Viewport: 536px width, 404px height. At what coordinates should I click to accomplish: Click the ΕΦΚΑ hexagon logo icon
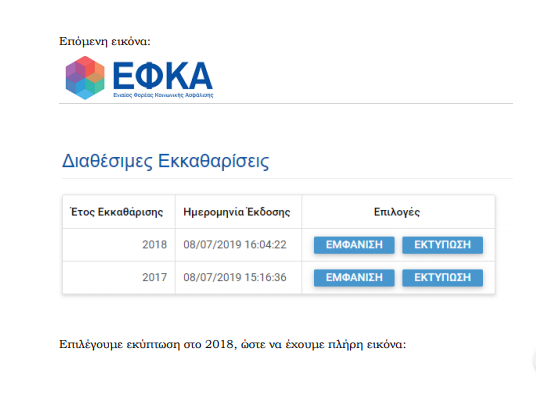85,78
